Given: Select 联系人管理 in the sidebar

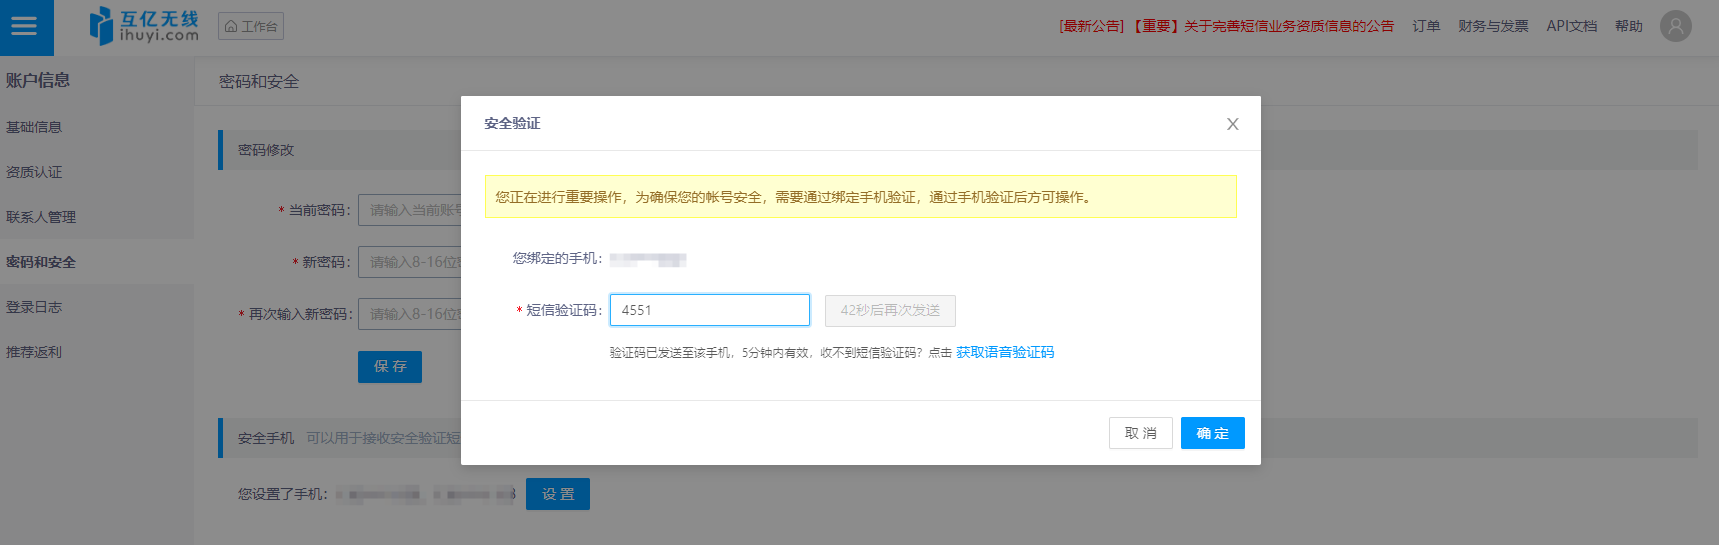Looking at the screenshot, I should [41, 217].
